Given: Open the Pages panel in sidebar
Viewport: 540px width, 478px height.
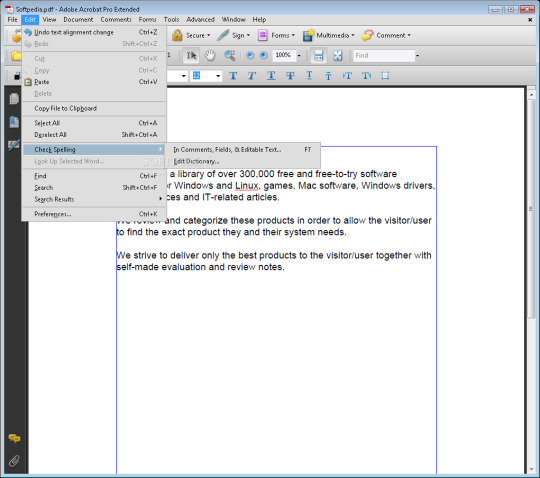Looking at the screenshot, I should [14, 99].
